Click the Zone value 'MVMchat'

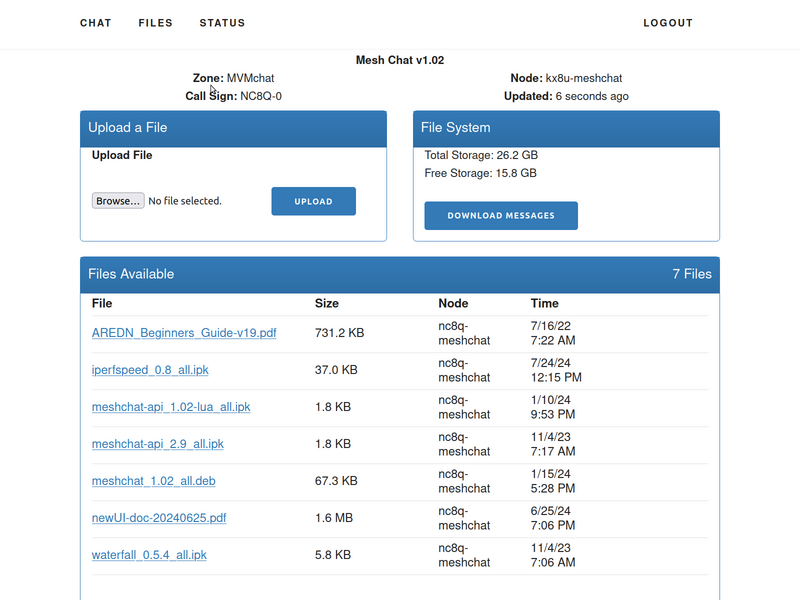point(251,78)
